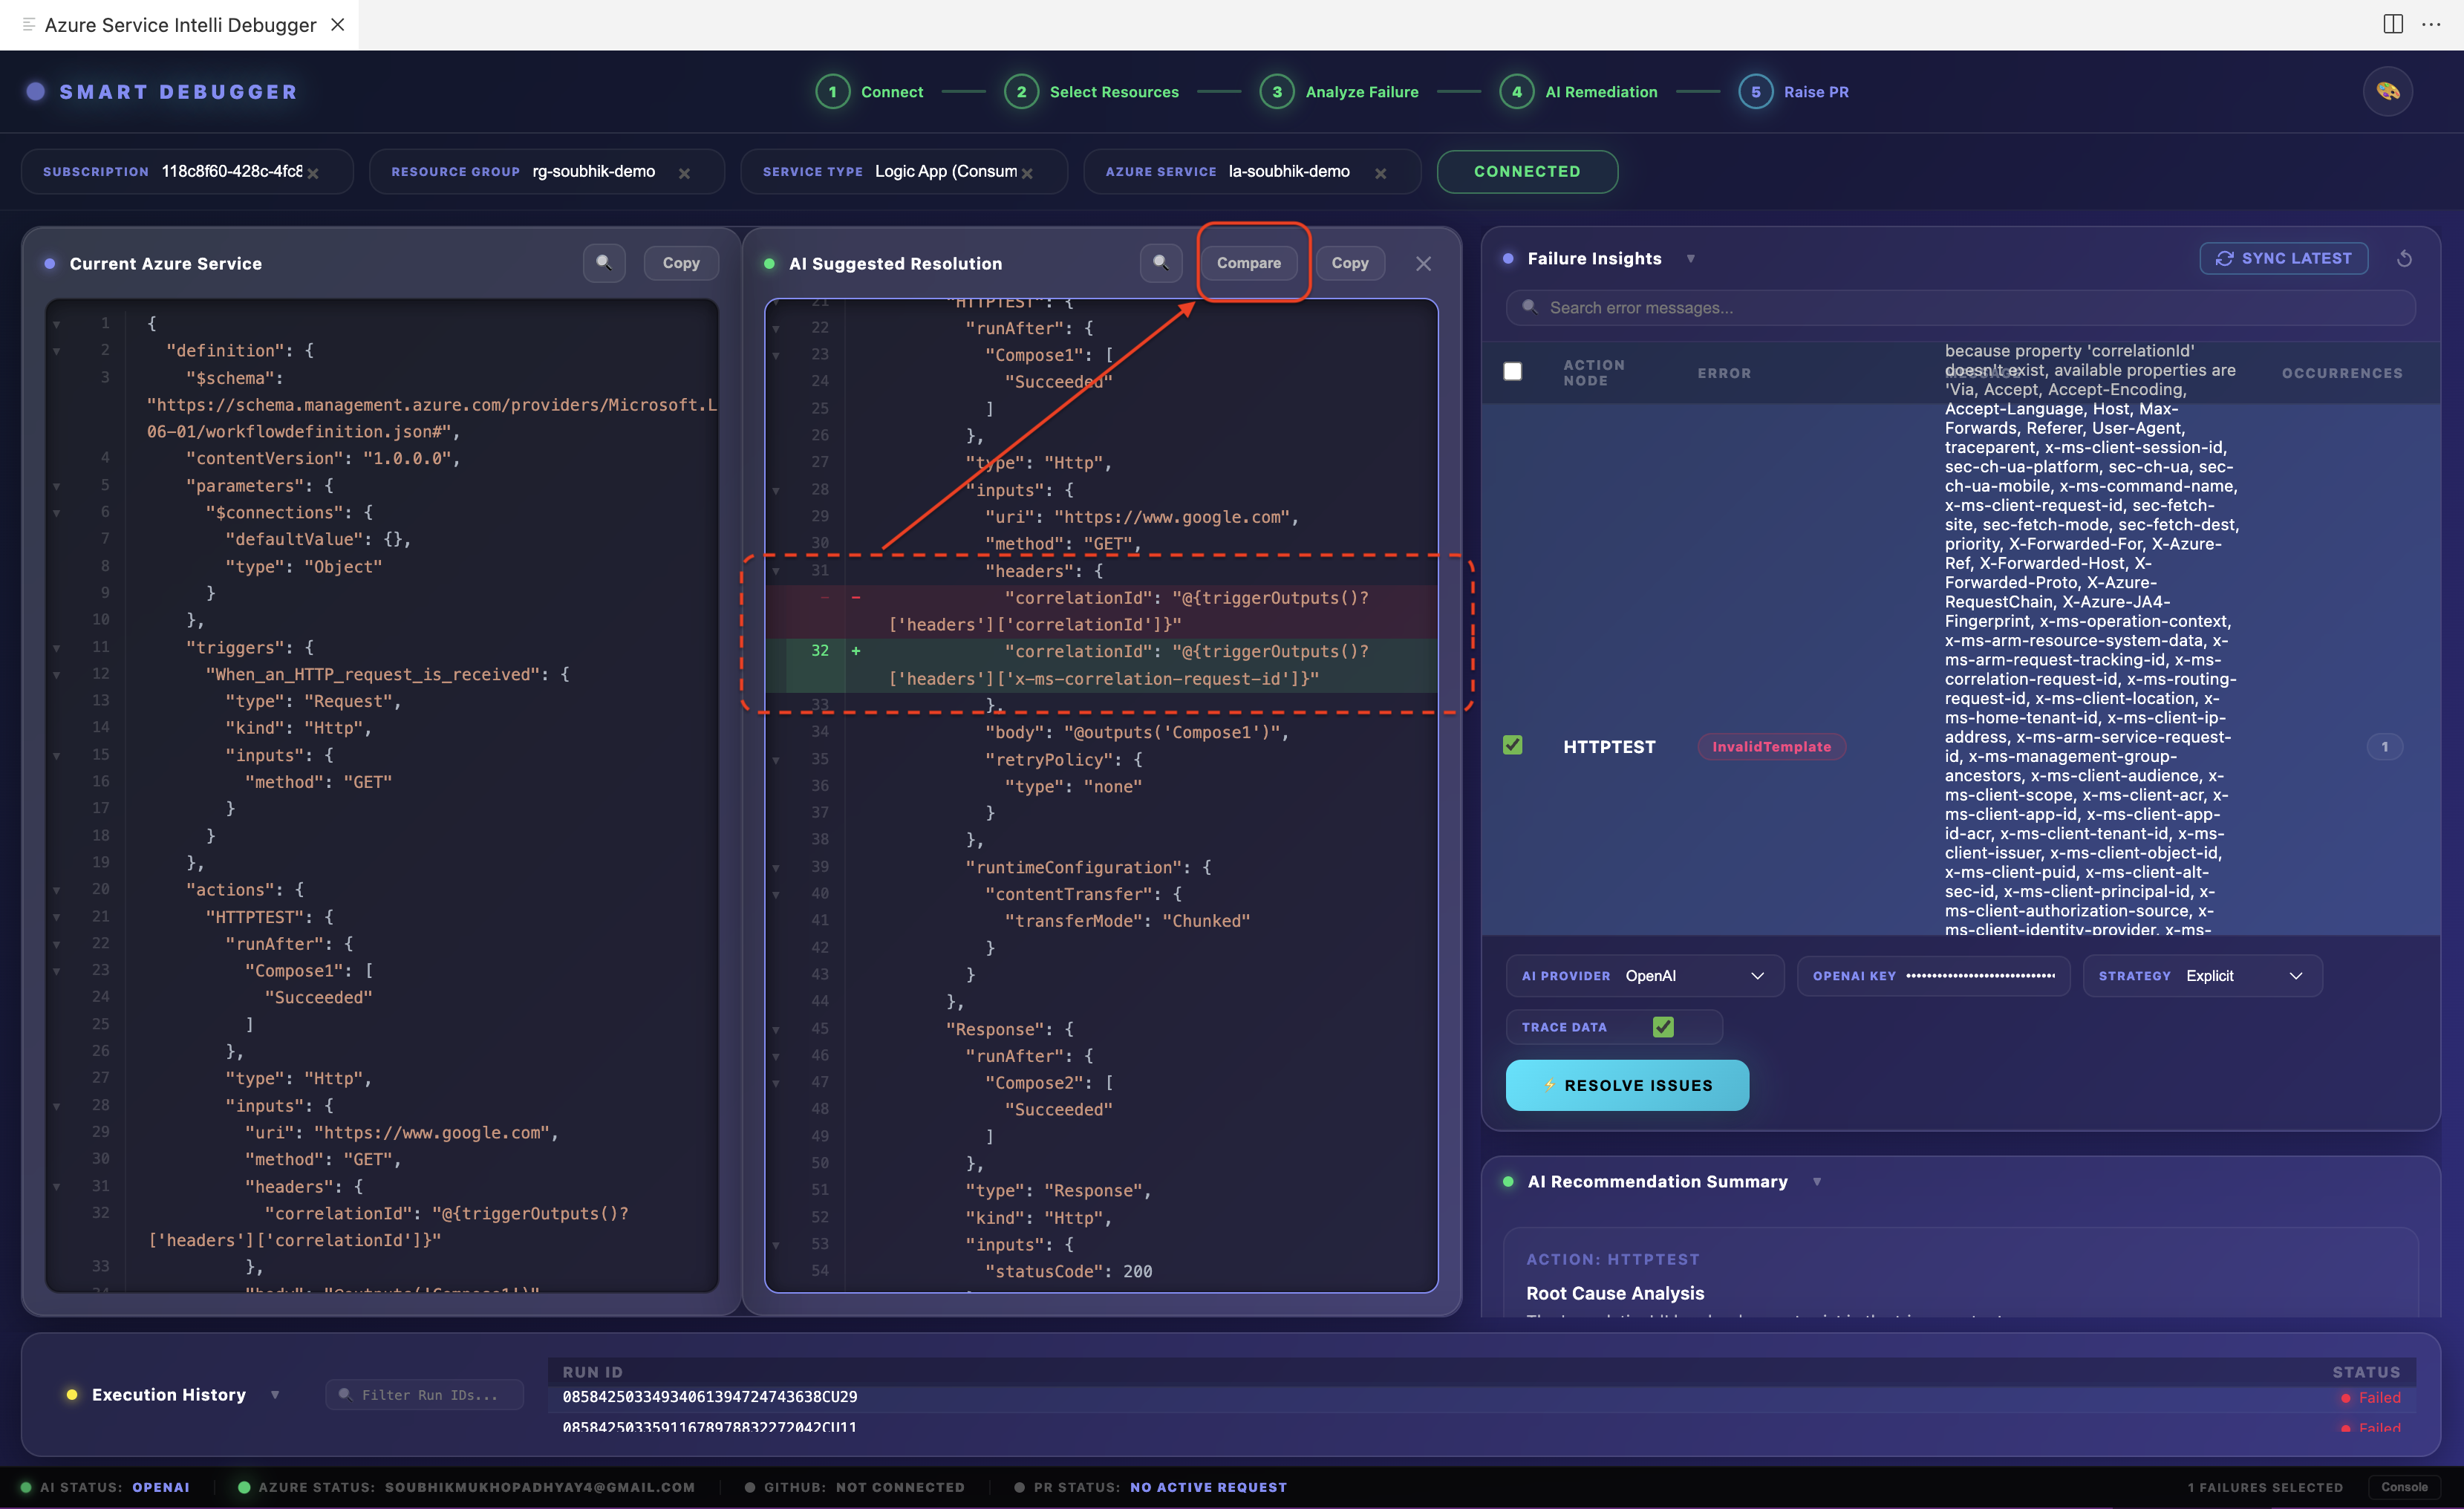Fold line 20 "actions" in Current Azure Service

56,890
